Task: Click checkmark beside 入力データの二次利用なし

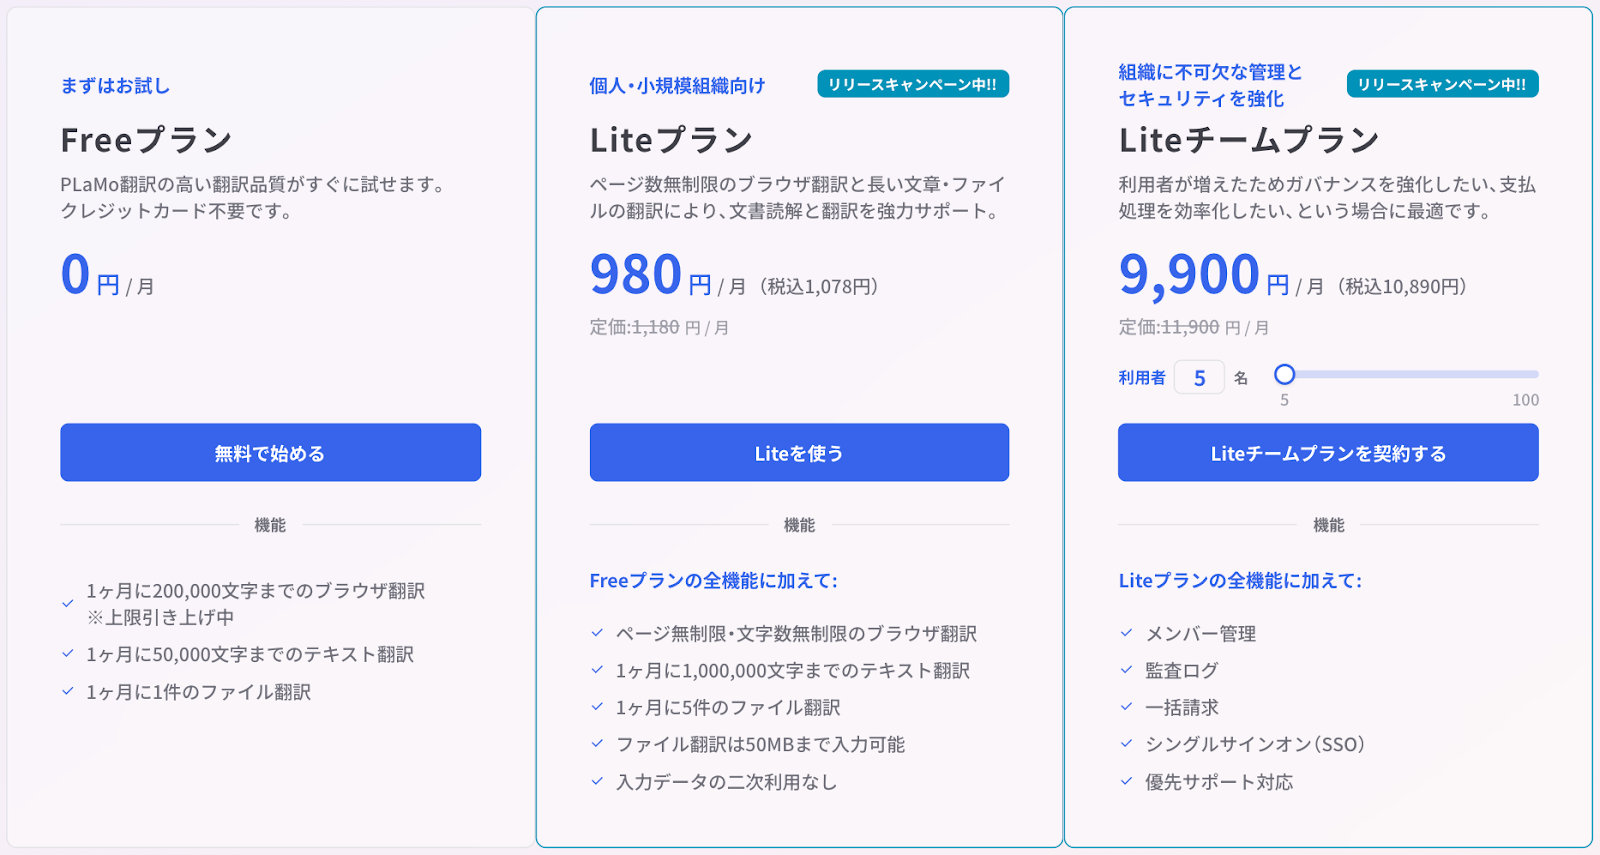Action: tap(598, 781)
